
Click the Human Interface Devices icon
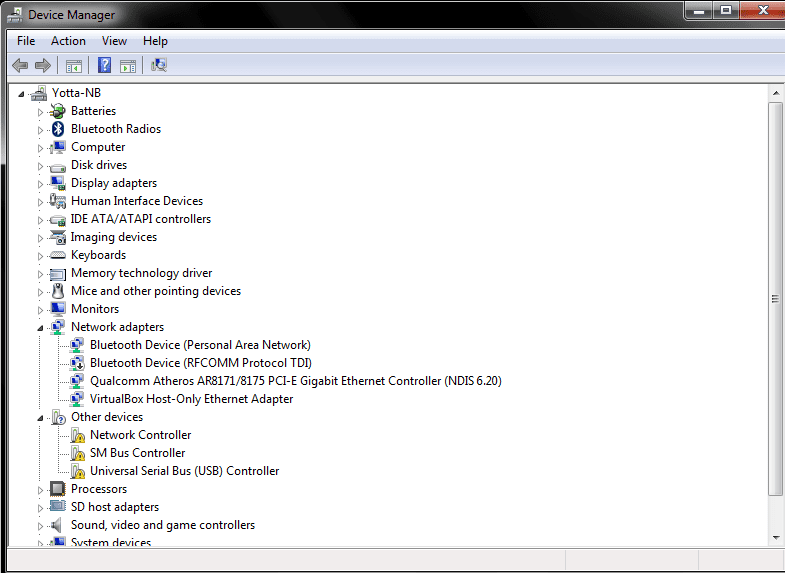58,201
